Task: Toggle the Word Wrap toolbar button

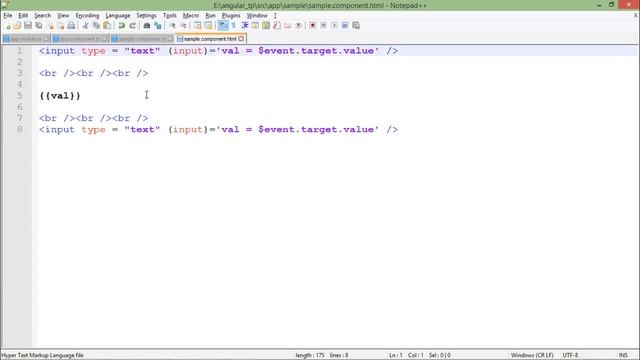Action: click(x=223, y=26)
